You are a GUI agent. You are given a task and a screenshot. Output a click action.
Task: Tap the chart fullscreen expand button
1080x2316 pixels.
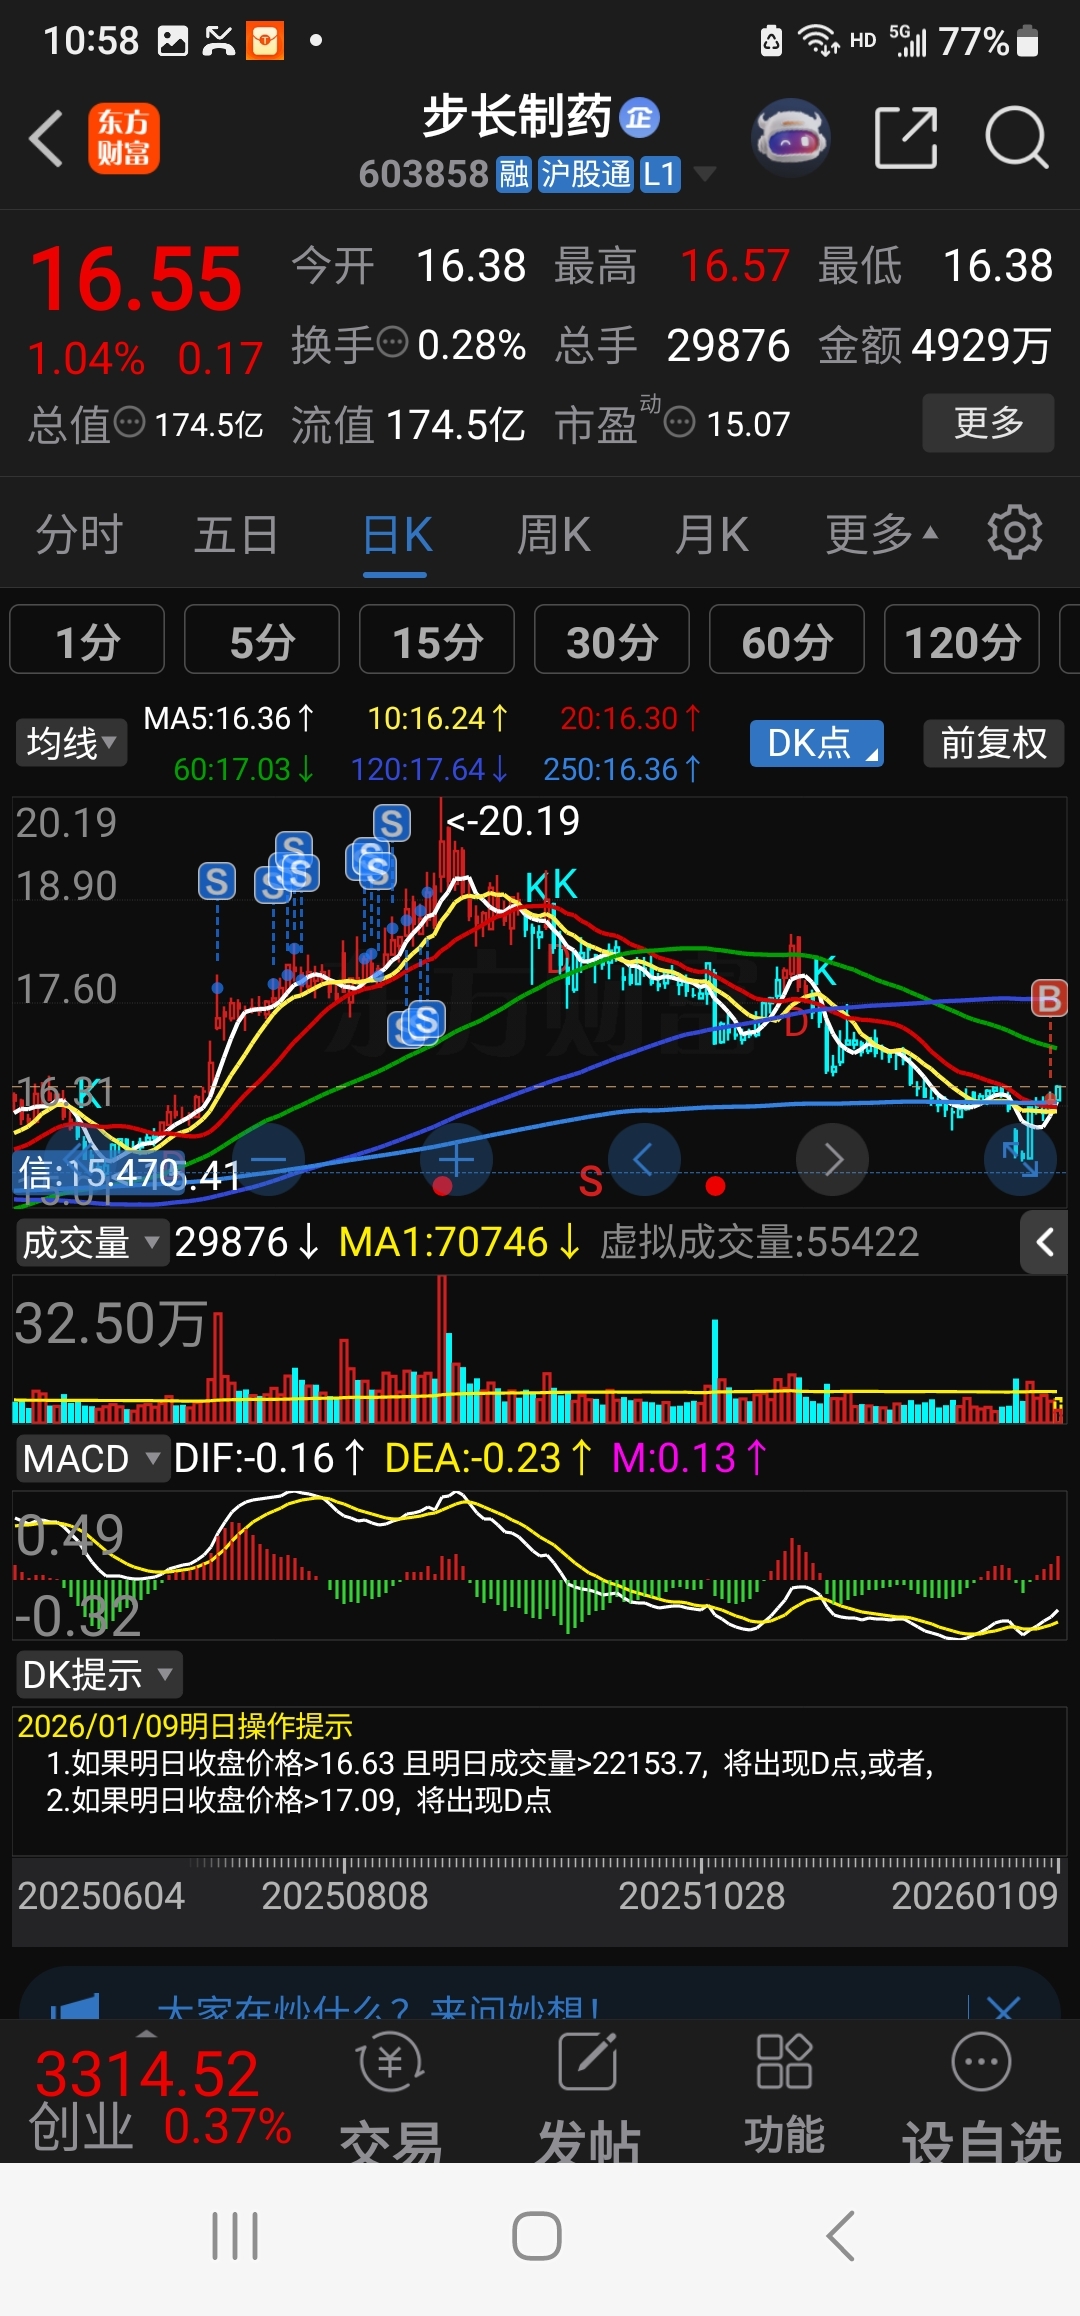[x=1021, y=1160]
